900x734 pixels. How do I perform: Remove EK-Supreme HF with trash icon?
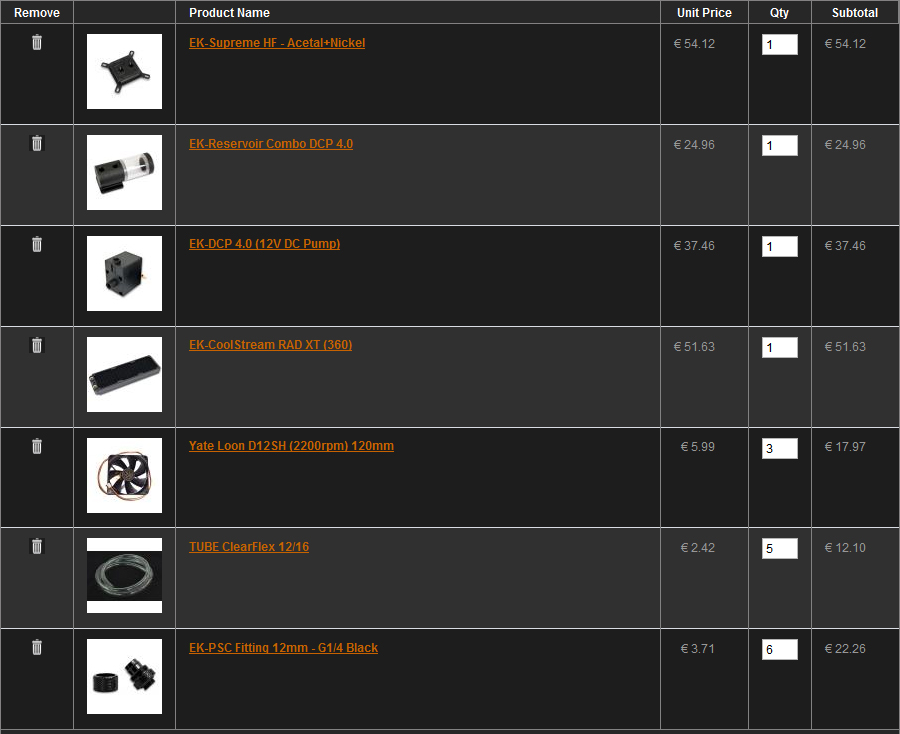[x=37, y=42]
